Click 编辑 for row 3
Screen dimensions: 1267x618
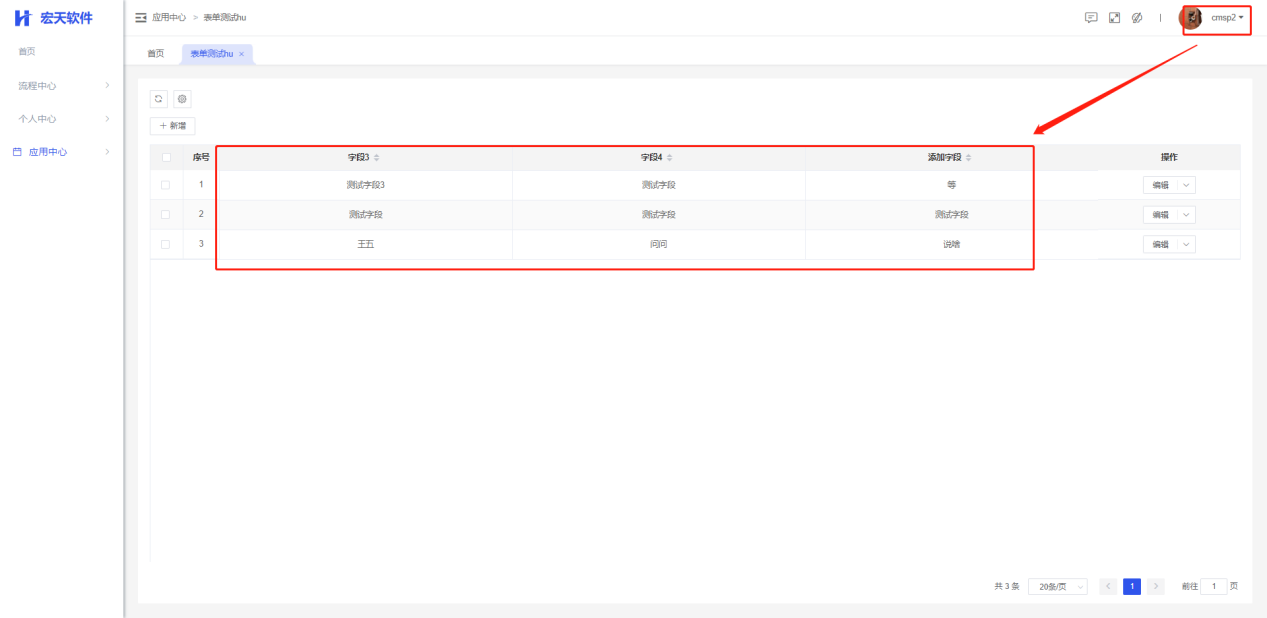[1160, 245]
